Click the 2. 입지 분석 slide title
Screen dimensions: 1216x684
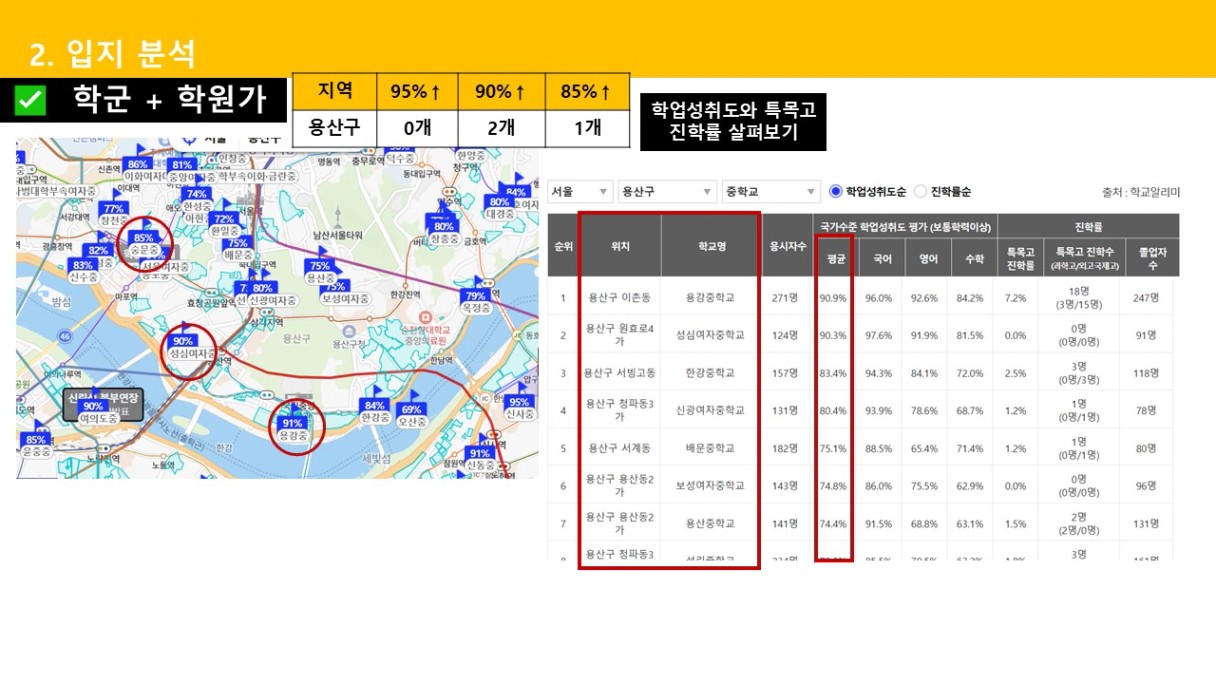(112, 52)
